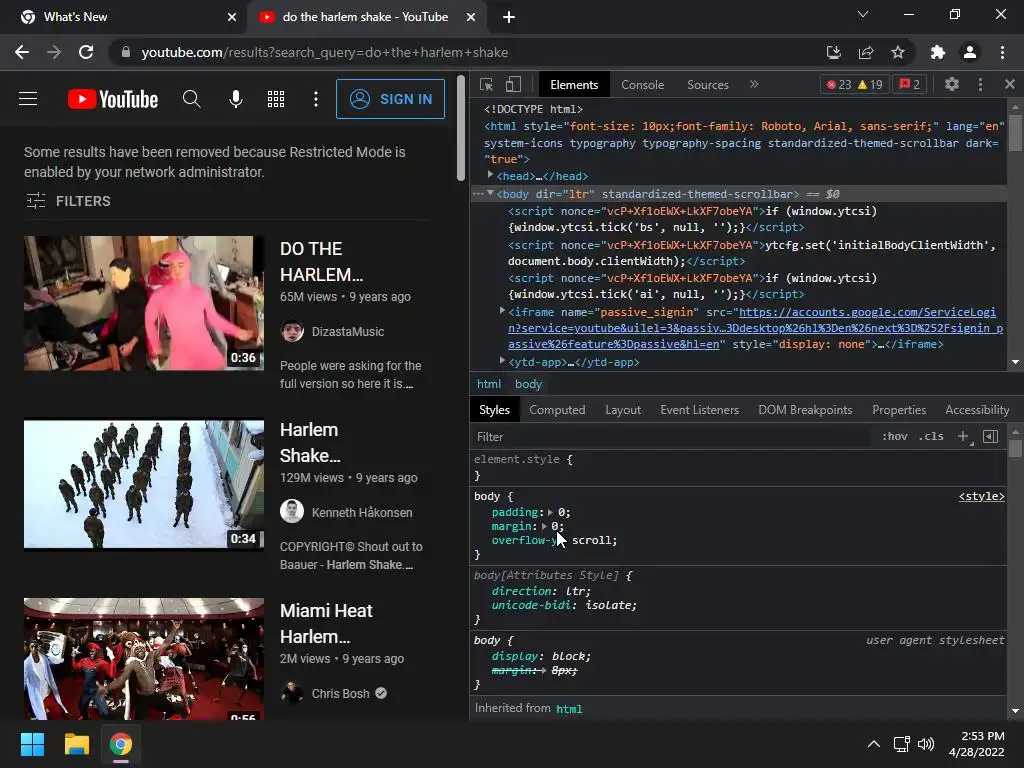Open DevTools customize three-dot menu
The height and width of the screenshot is (768, 1024).
pos(980,84)
